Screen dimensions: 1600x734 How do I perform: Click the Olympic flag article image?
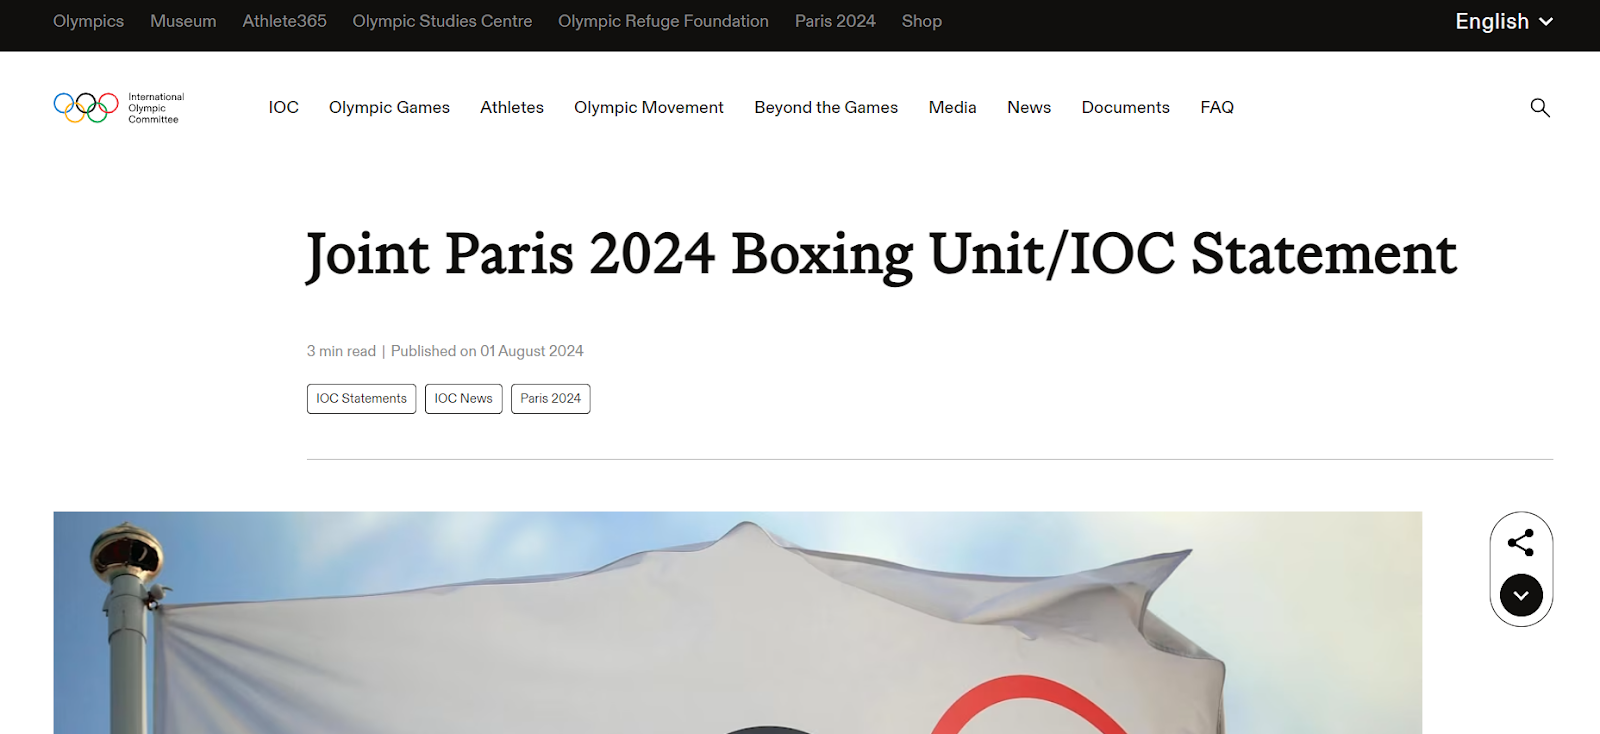click(737, 622)
